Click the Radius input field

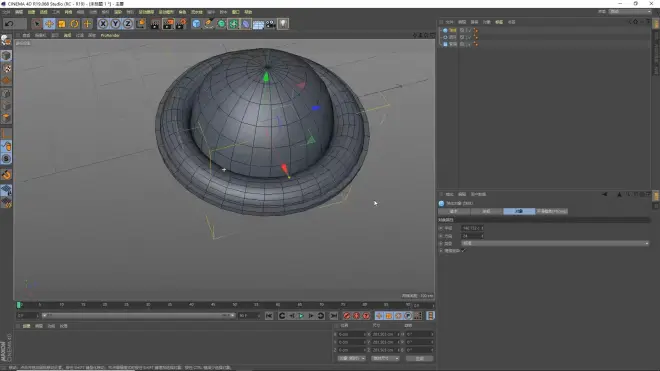(471, 228)
